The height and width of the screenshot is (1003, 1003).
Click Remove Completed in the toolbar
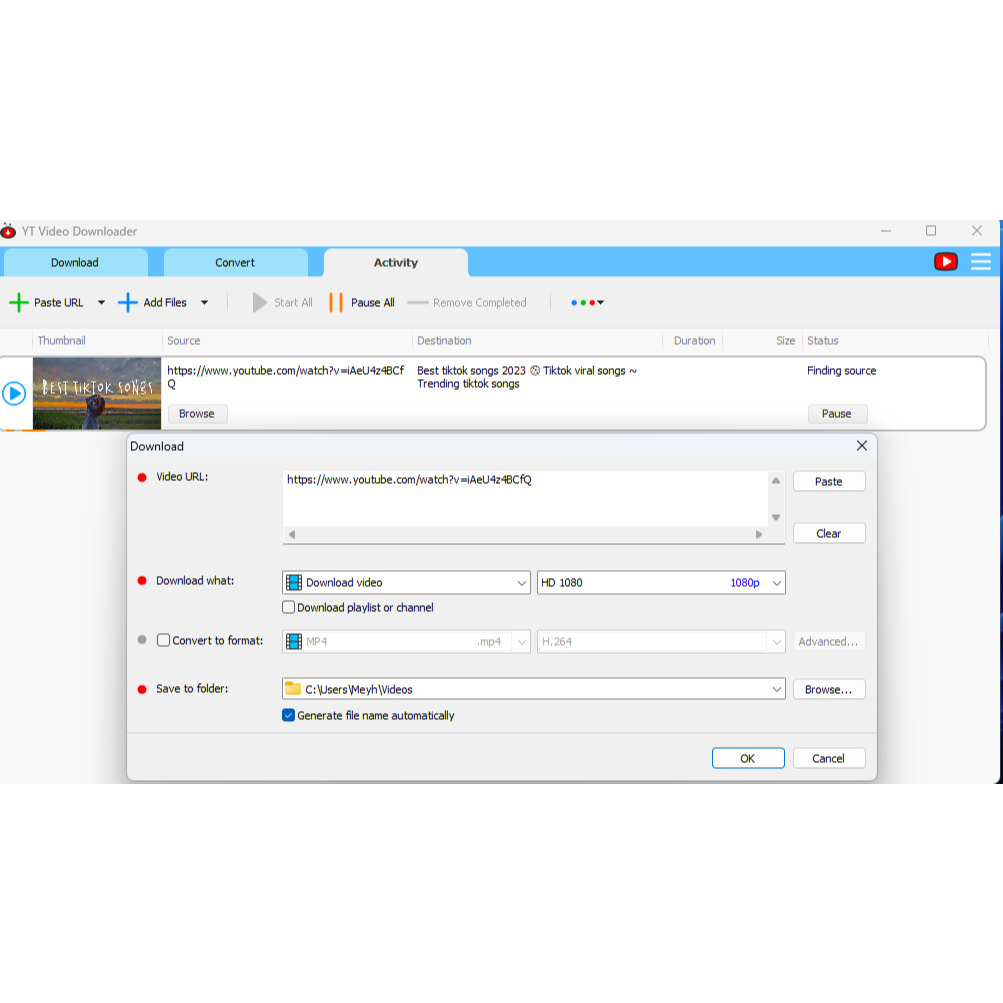pyautogui.click(x=478, y=303)
